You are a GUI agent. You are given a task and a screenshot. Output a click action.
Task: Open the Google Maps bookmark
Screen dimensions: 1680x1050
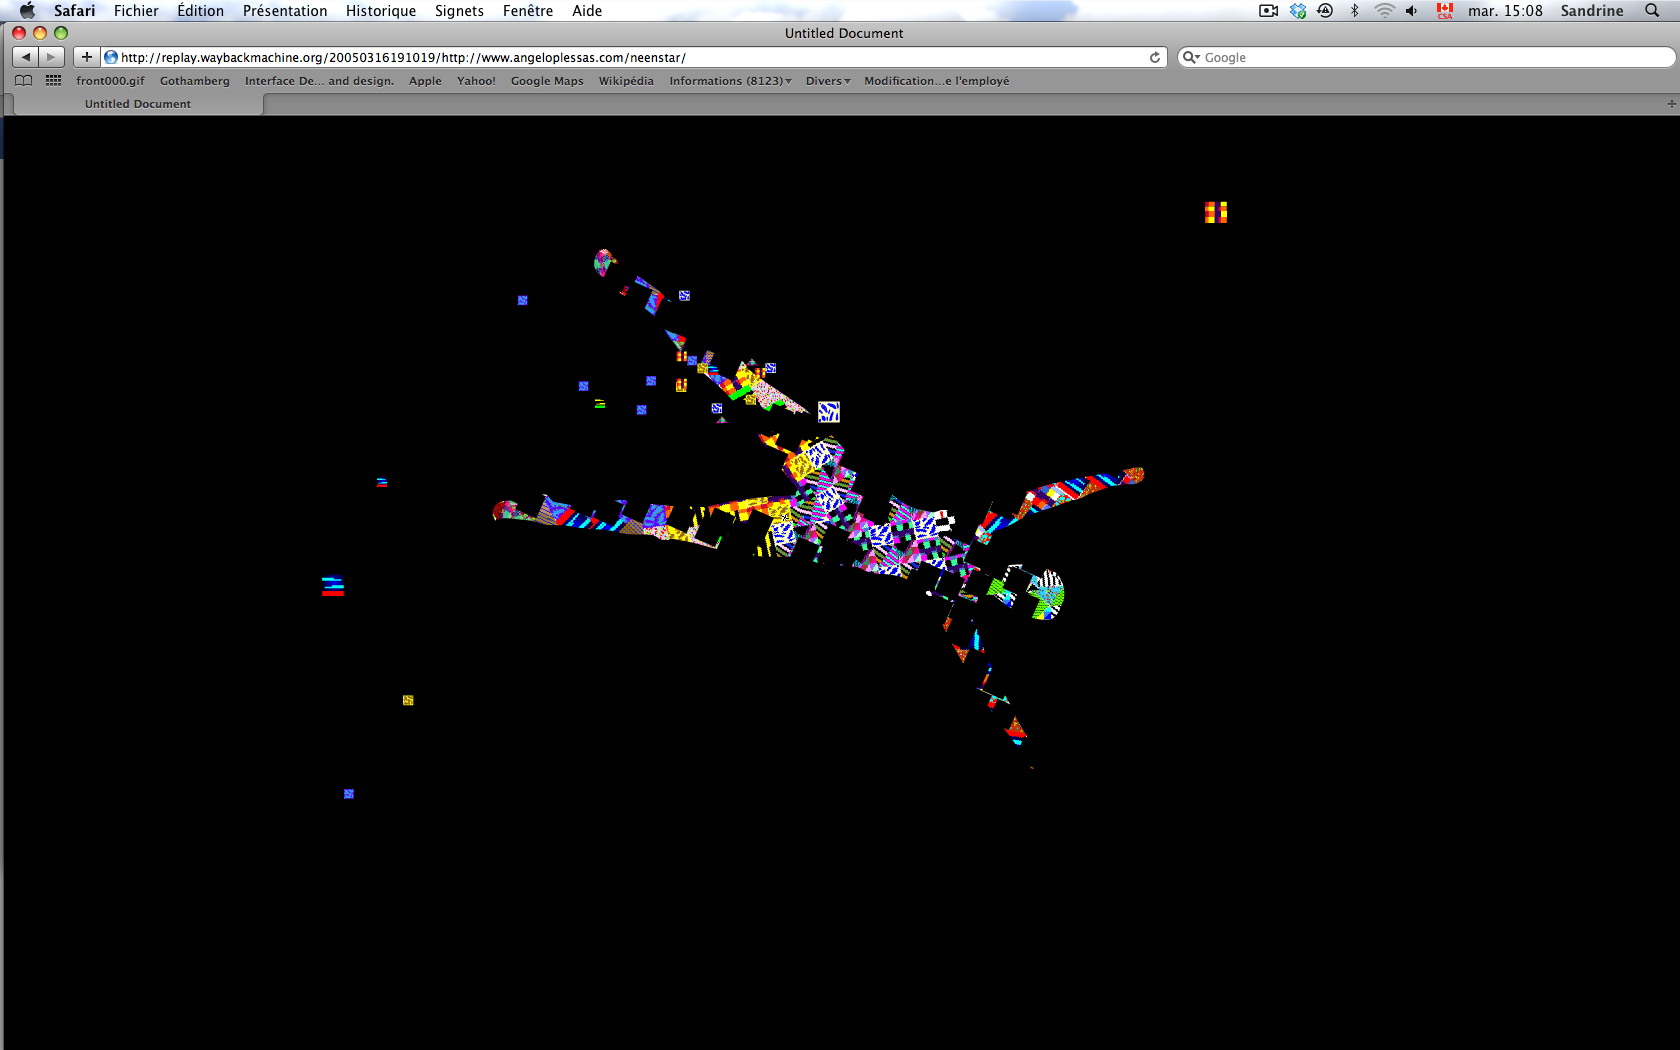(547, 81)
